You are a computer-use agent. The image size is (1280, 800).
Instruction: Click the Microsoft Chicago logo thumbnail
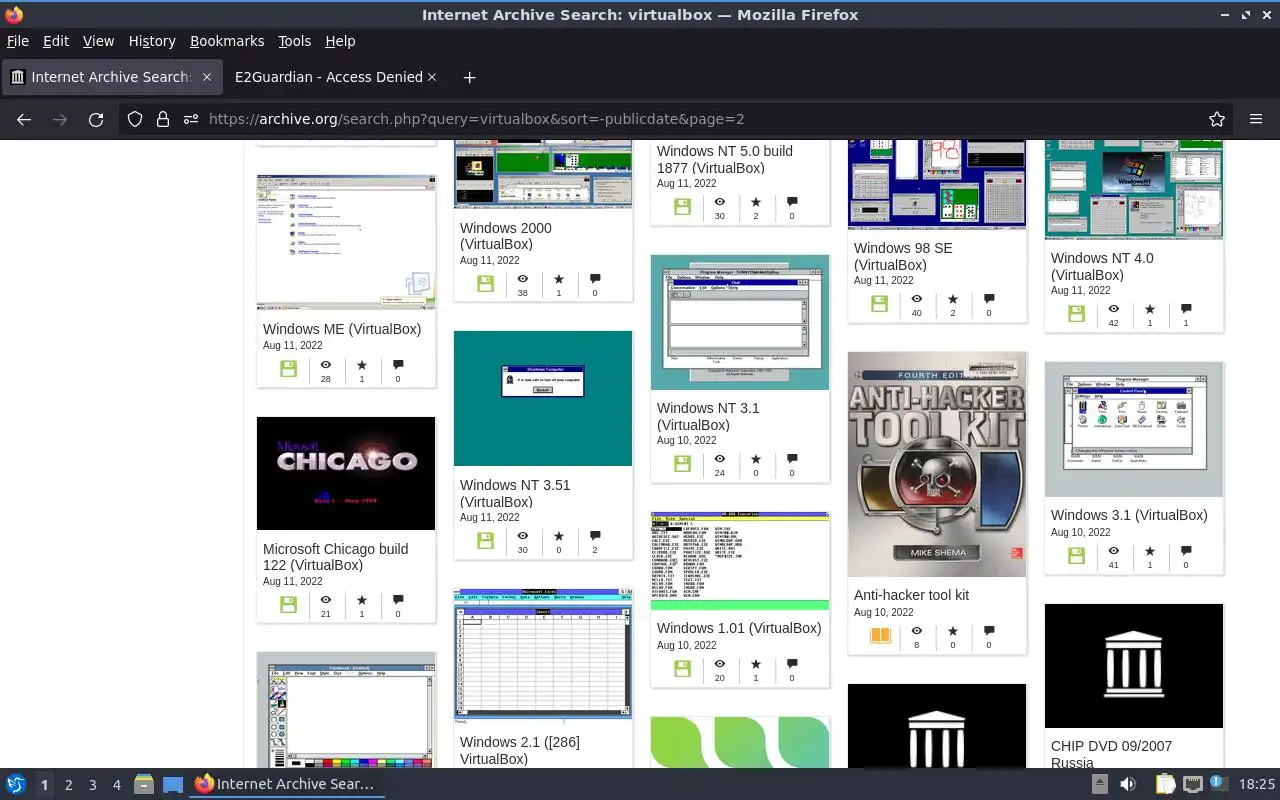(x=346, y=473)
